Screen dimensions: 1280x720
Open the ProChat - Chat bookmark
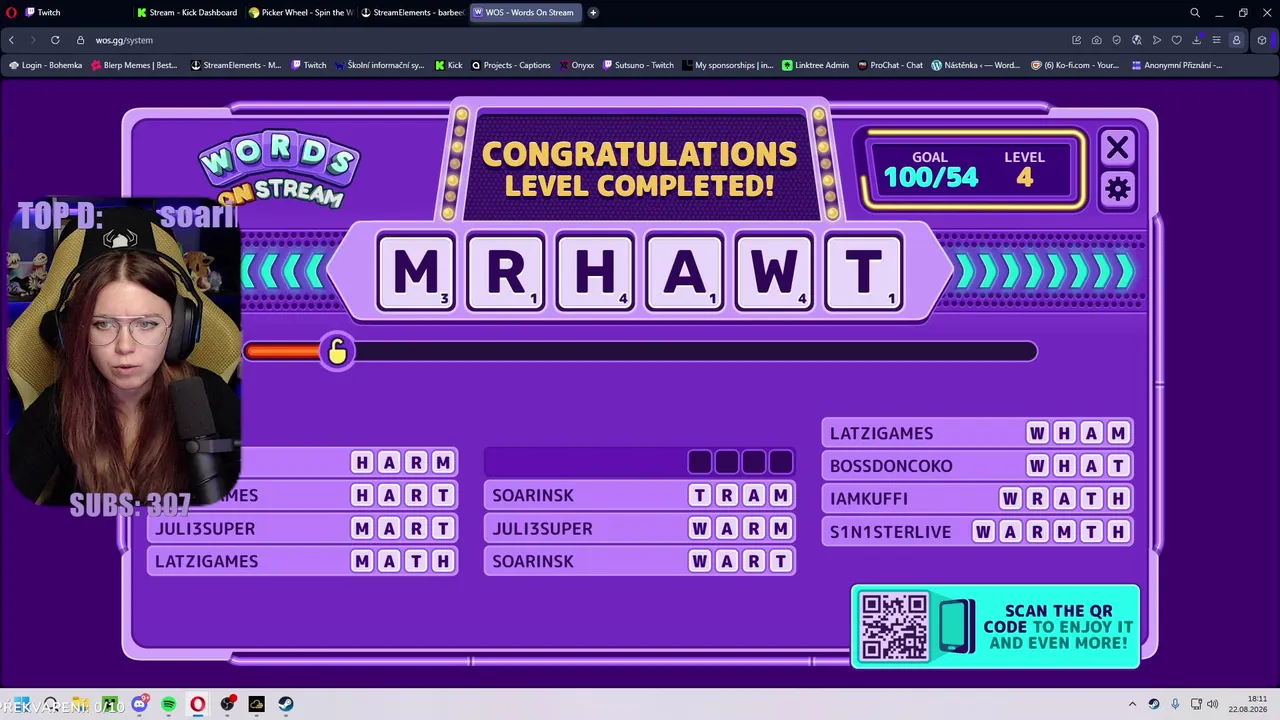pyautogui.click(x=889, y=65)
